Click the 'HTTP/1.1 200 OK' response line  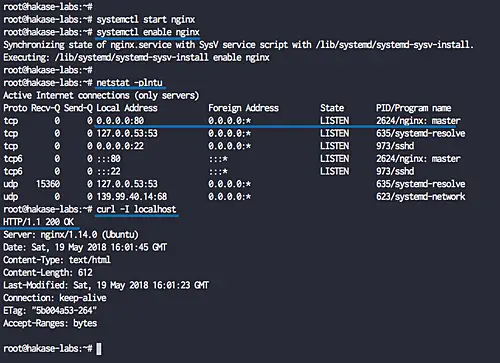coord(39,222)
